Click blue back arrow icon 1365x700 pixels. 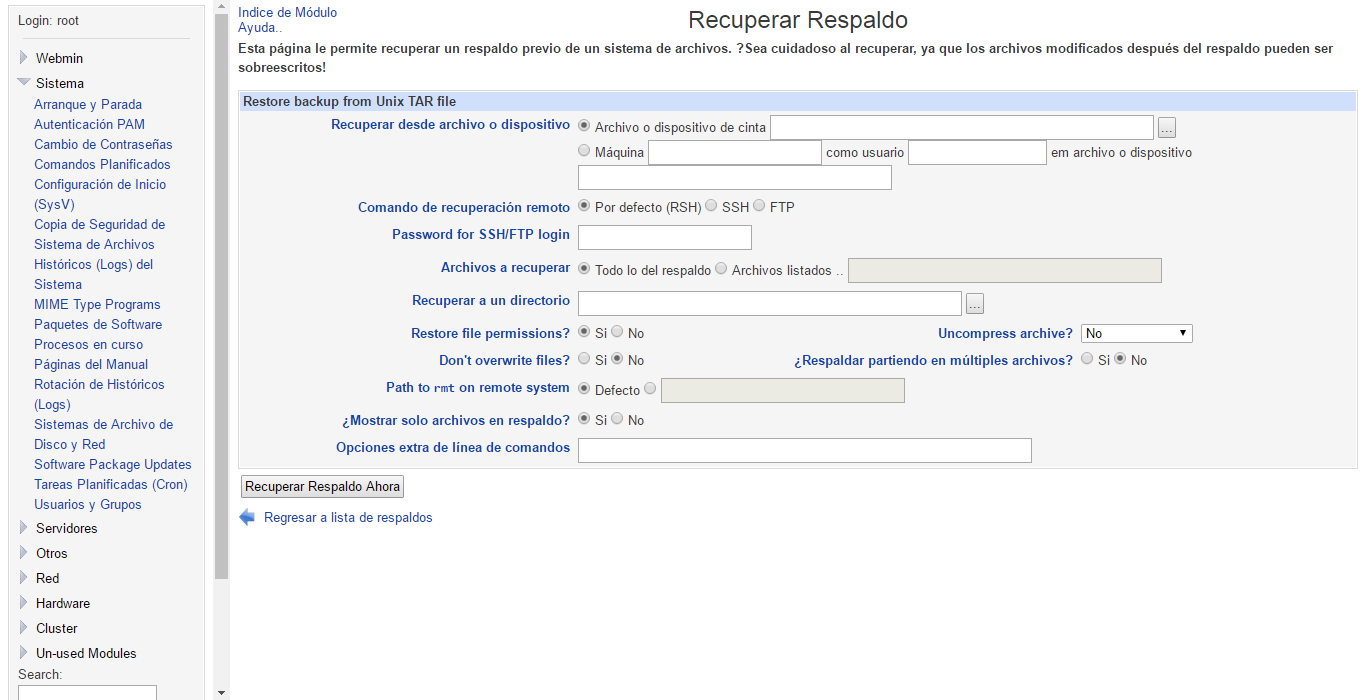click(x=247, y=517)
